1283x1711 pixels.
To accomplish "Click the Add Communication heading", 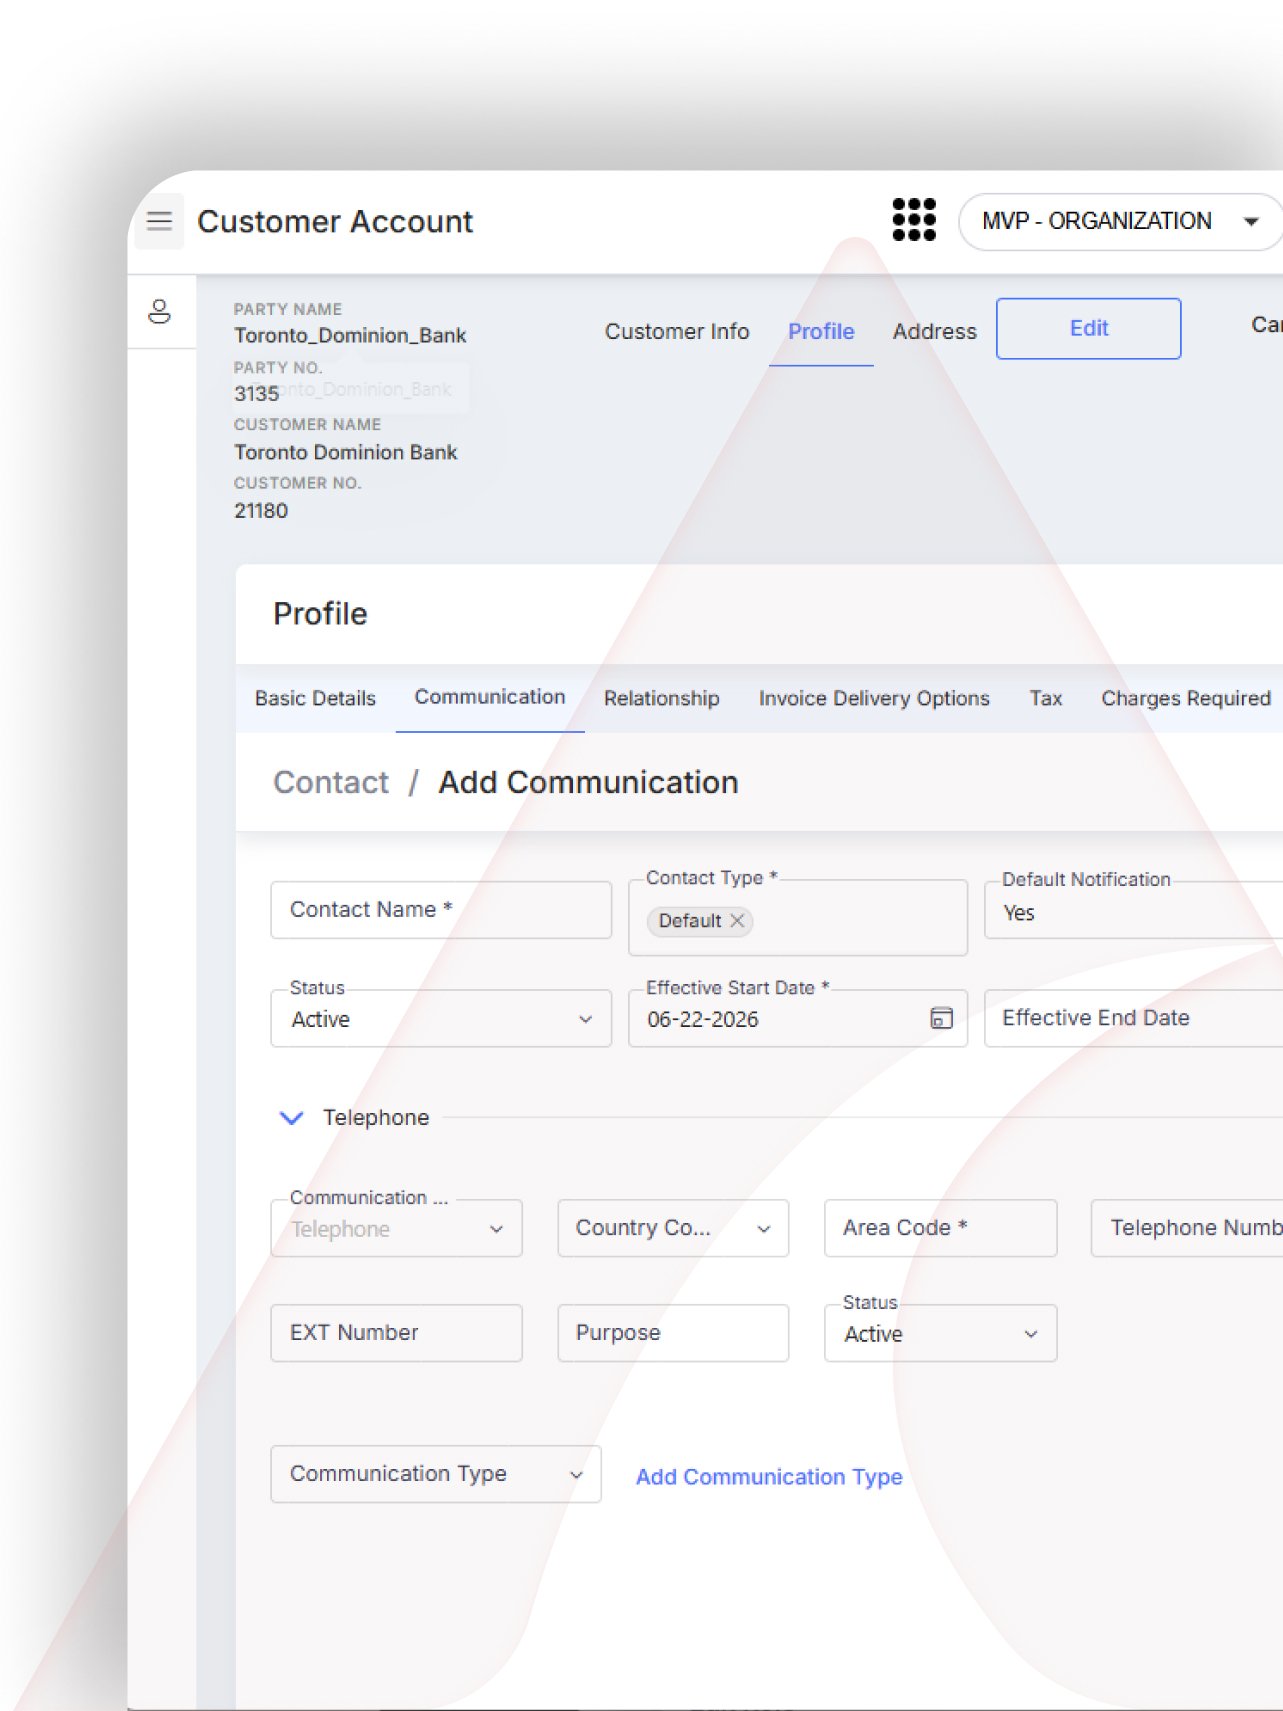I will [588, 782].
